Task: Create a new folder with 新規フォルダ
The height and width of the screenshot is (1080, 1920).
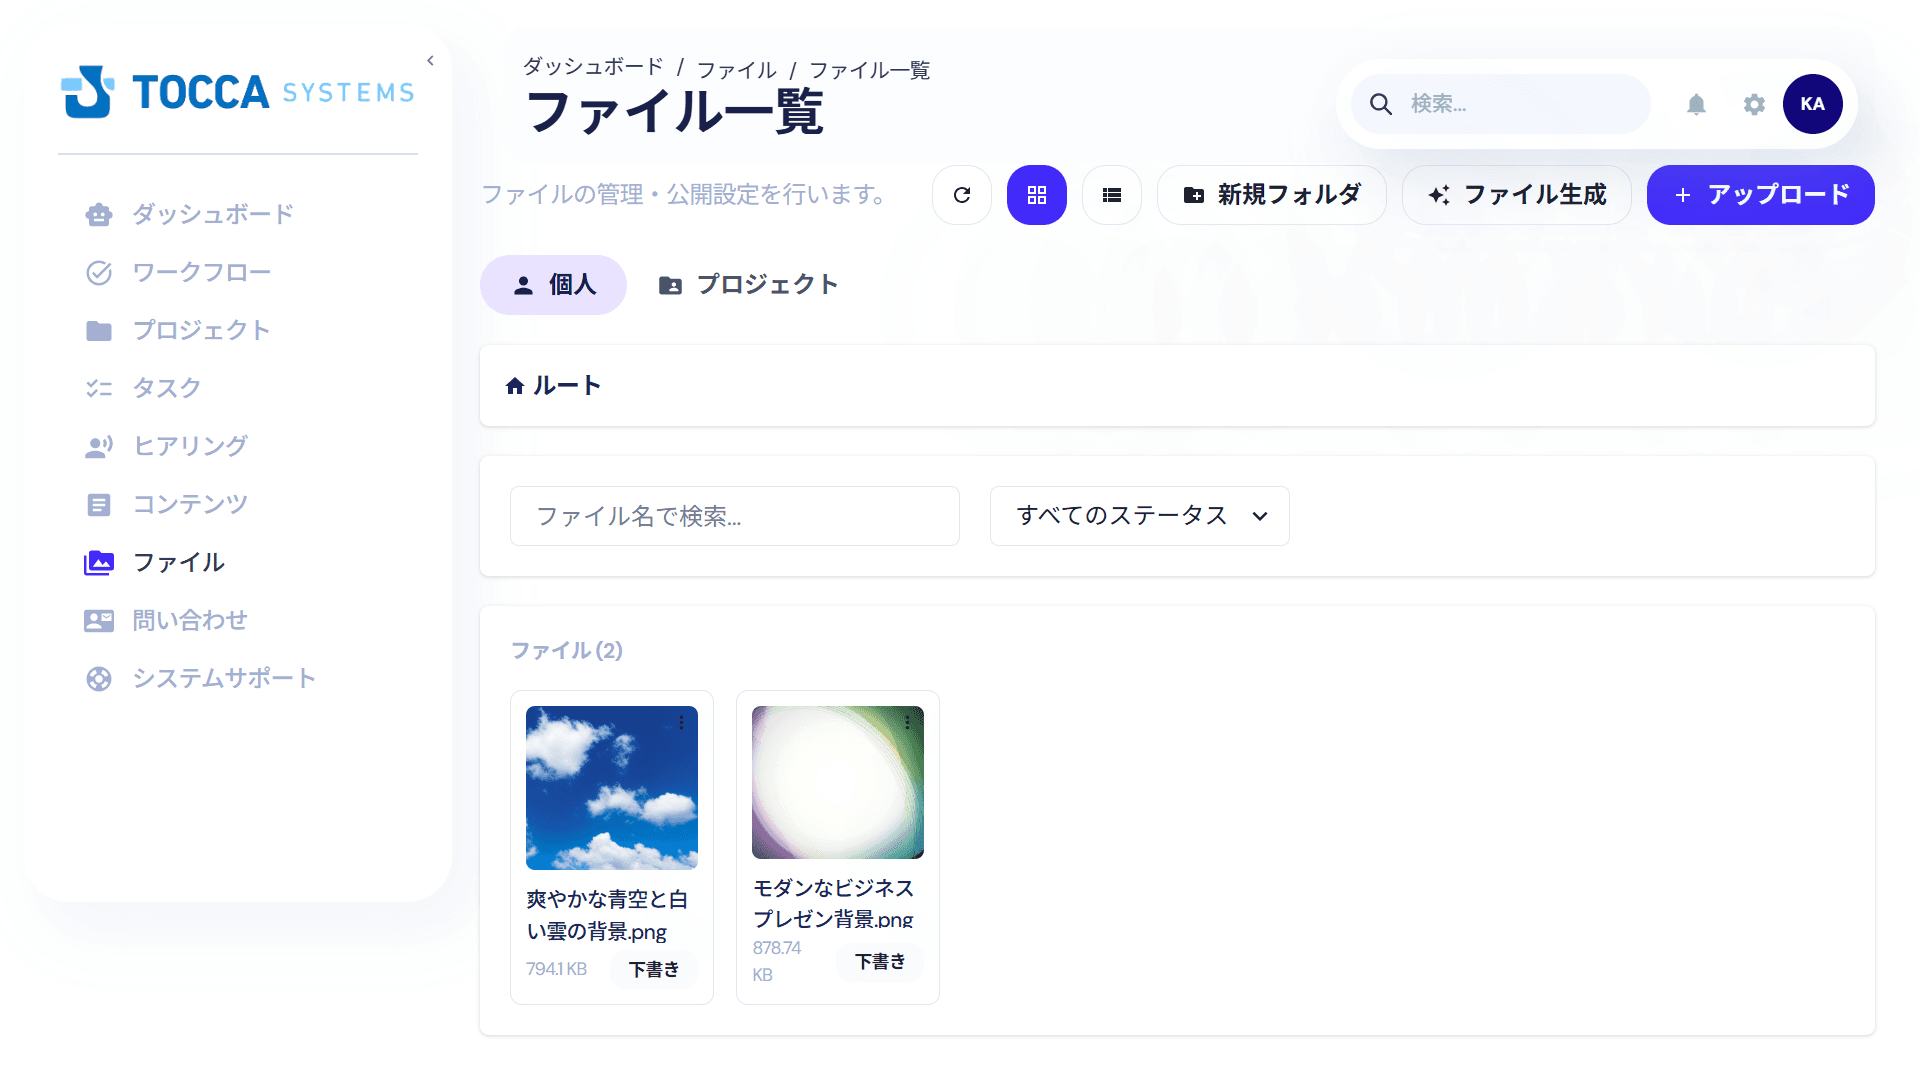Action: pos(1271,195)
